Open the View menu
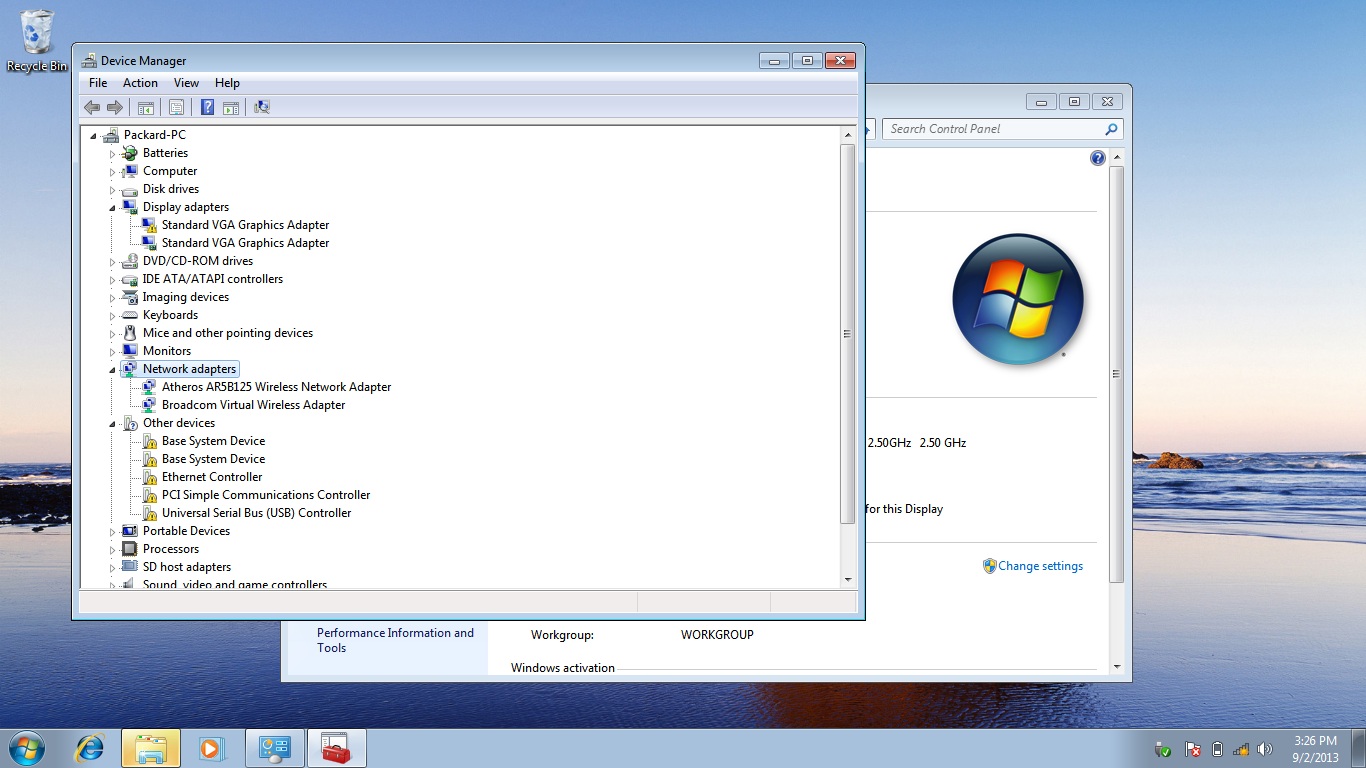The image size is (1366, 768). coord(186,83)
